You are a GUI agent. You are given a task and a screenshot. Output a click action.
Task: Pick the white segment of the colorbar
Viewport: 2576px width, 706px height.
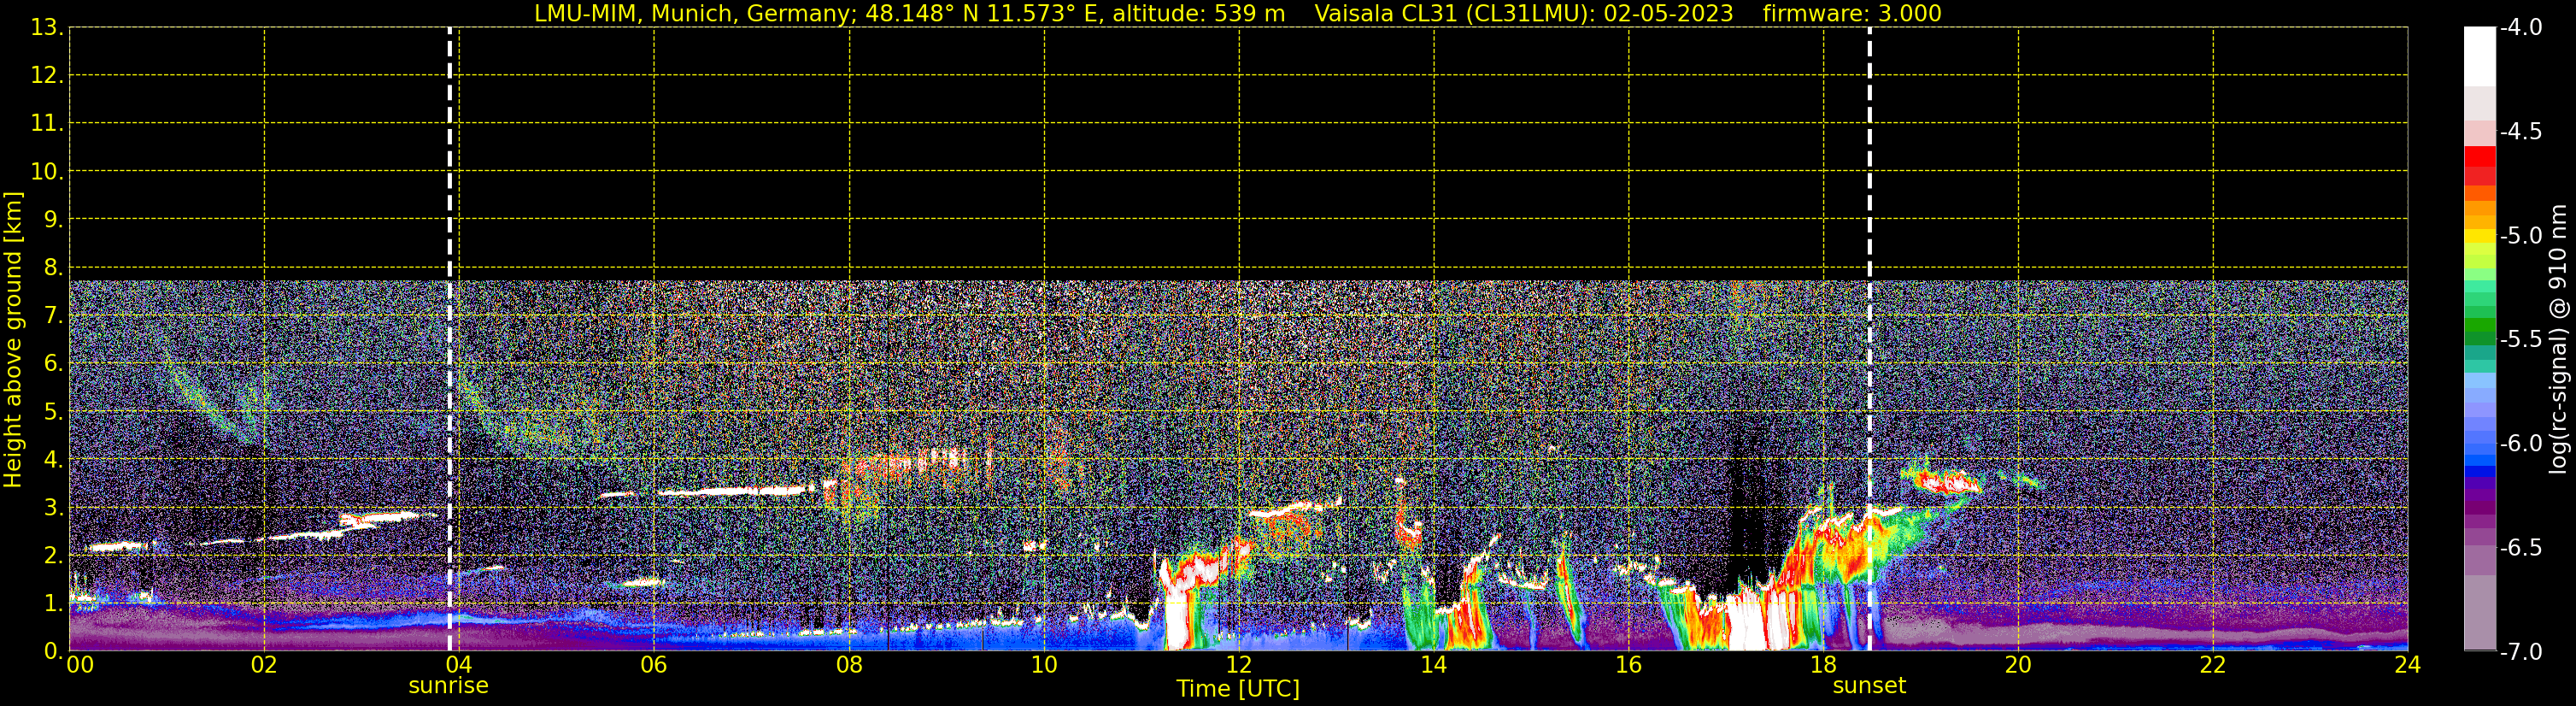click(2479, 57)
